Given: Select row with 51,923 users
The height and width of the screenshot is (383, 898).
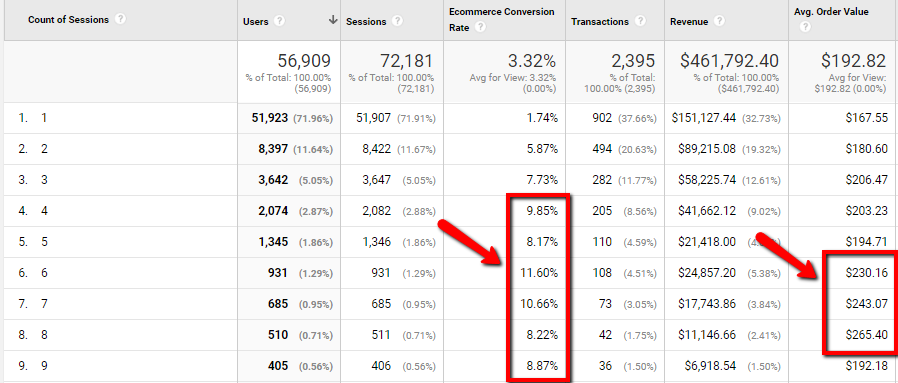Looking at the screenshot, I should click(x=449, y=119).
